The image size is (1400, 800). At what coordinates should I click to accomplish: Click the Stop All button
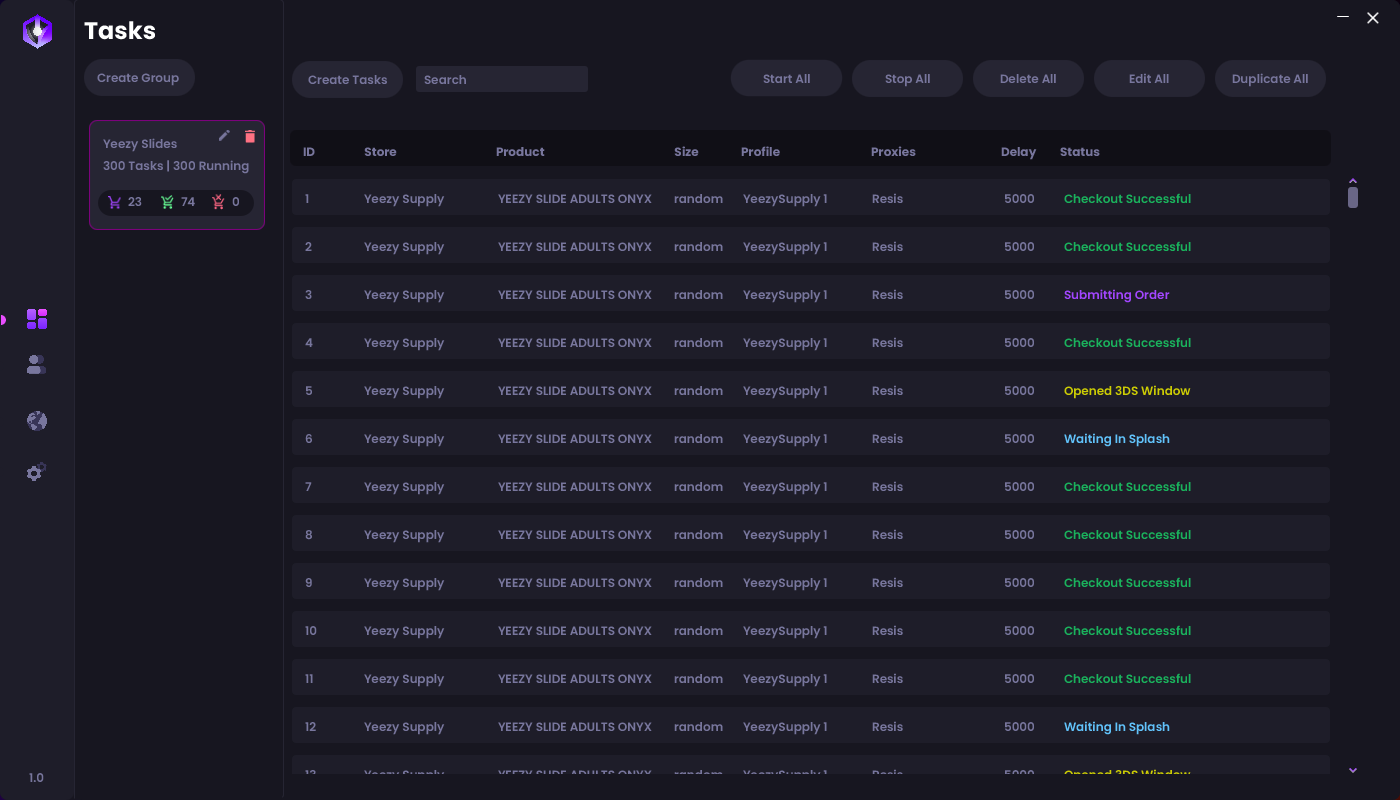coord(908,79)
